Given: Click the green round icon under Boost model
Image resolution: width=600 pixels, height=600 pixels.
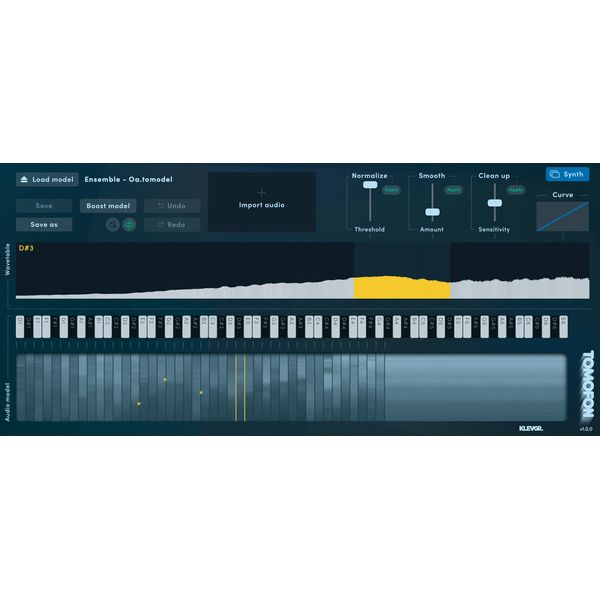Looking at the screenshot, I should [129, 225].
